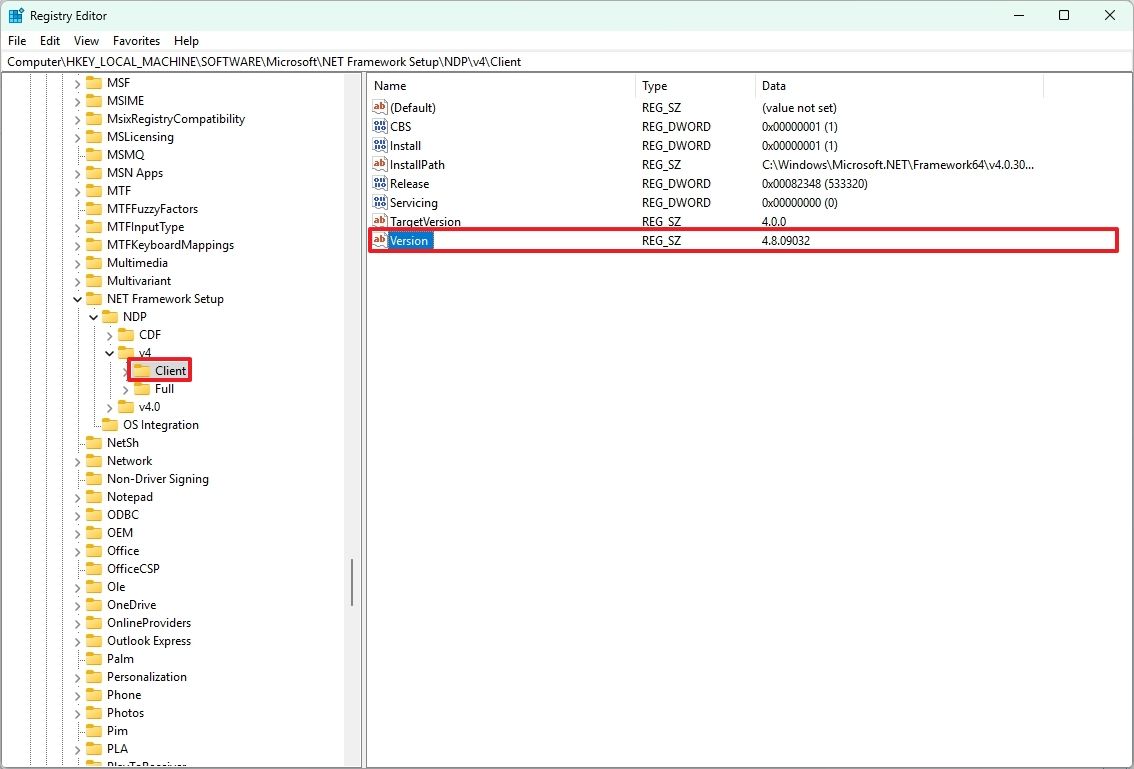Expand the Network registry key

77,460
